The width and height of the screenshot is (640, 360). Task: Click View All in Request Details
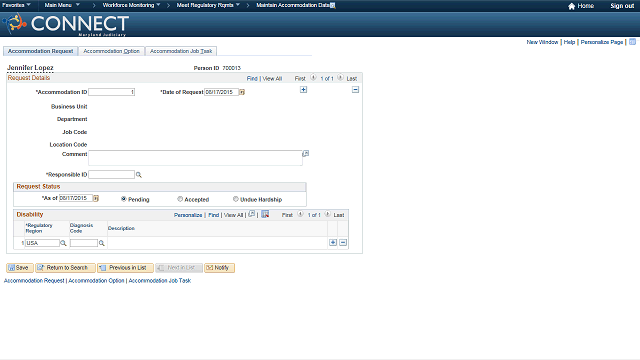coord(272,78)
